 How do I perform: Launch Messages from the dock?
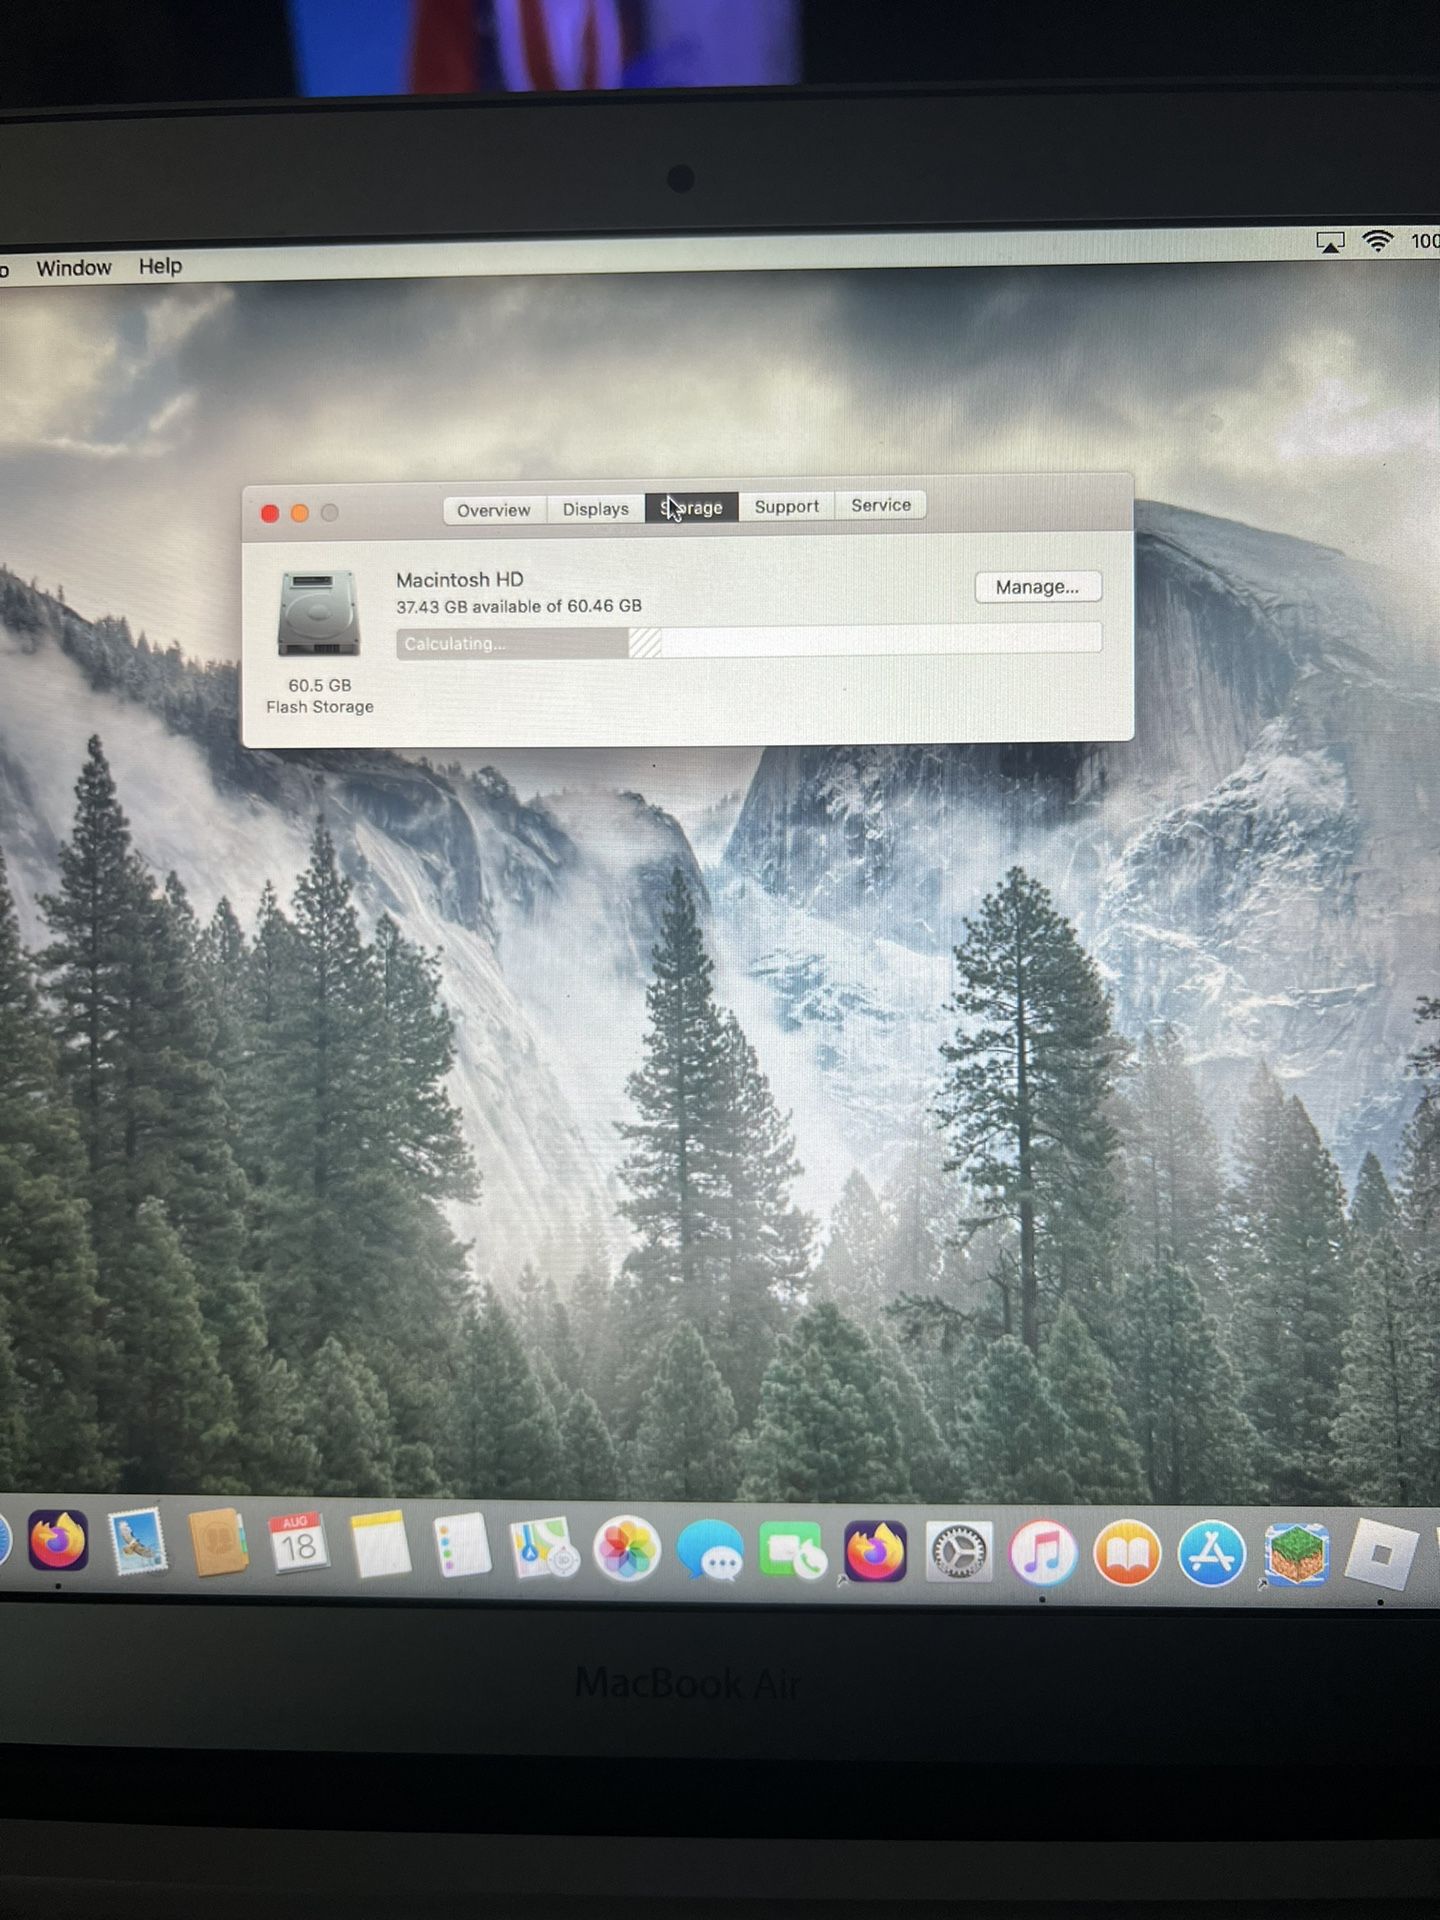pyautogui.click(x=709, y=1552)
